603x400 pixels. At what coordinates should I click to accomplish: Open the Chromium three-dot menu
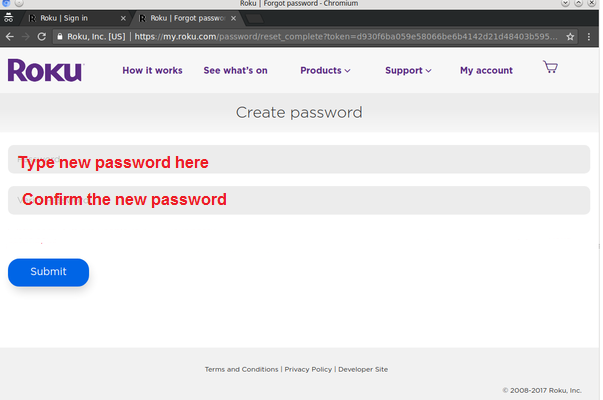tap(589, 37)
